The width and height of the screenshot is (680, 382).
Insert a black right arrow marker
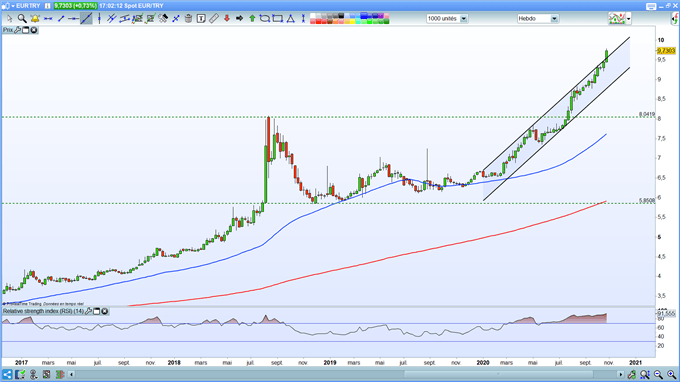(x=239, y=19)
